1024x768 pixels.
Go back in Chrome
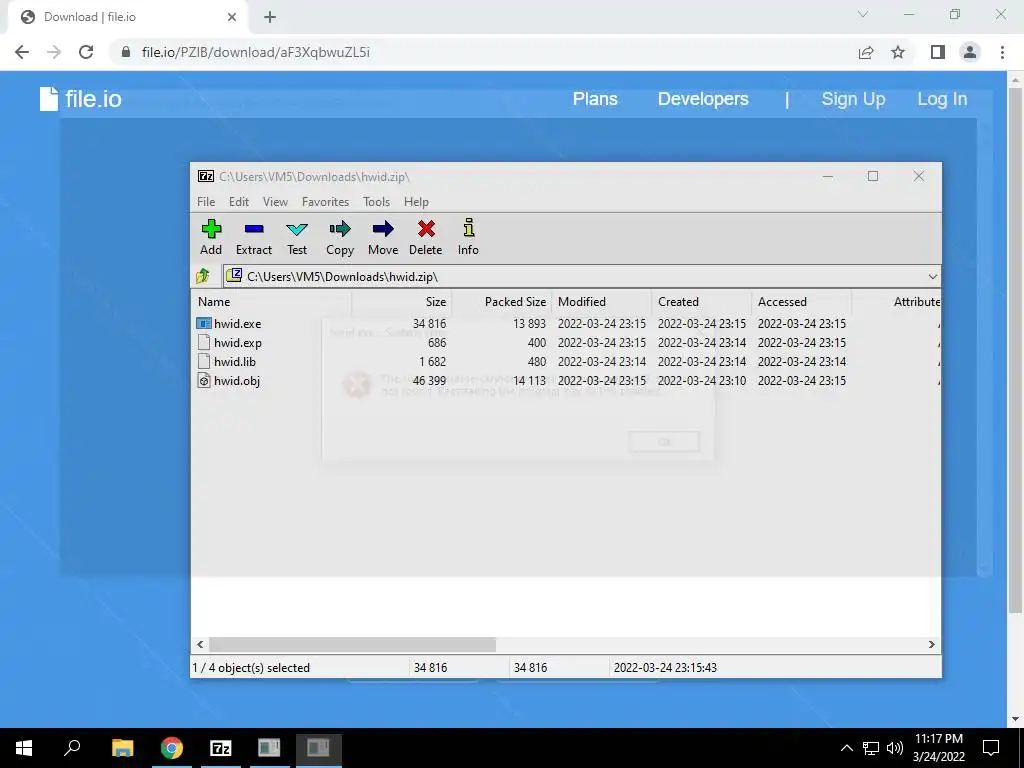point(22,52)
